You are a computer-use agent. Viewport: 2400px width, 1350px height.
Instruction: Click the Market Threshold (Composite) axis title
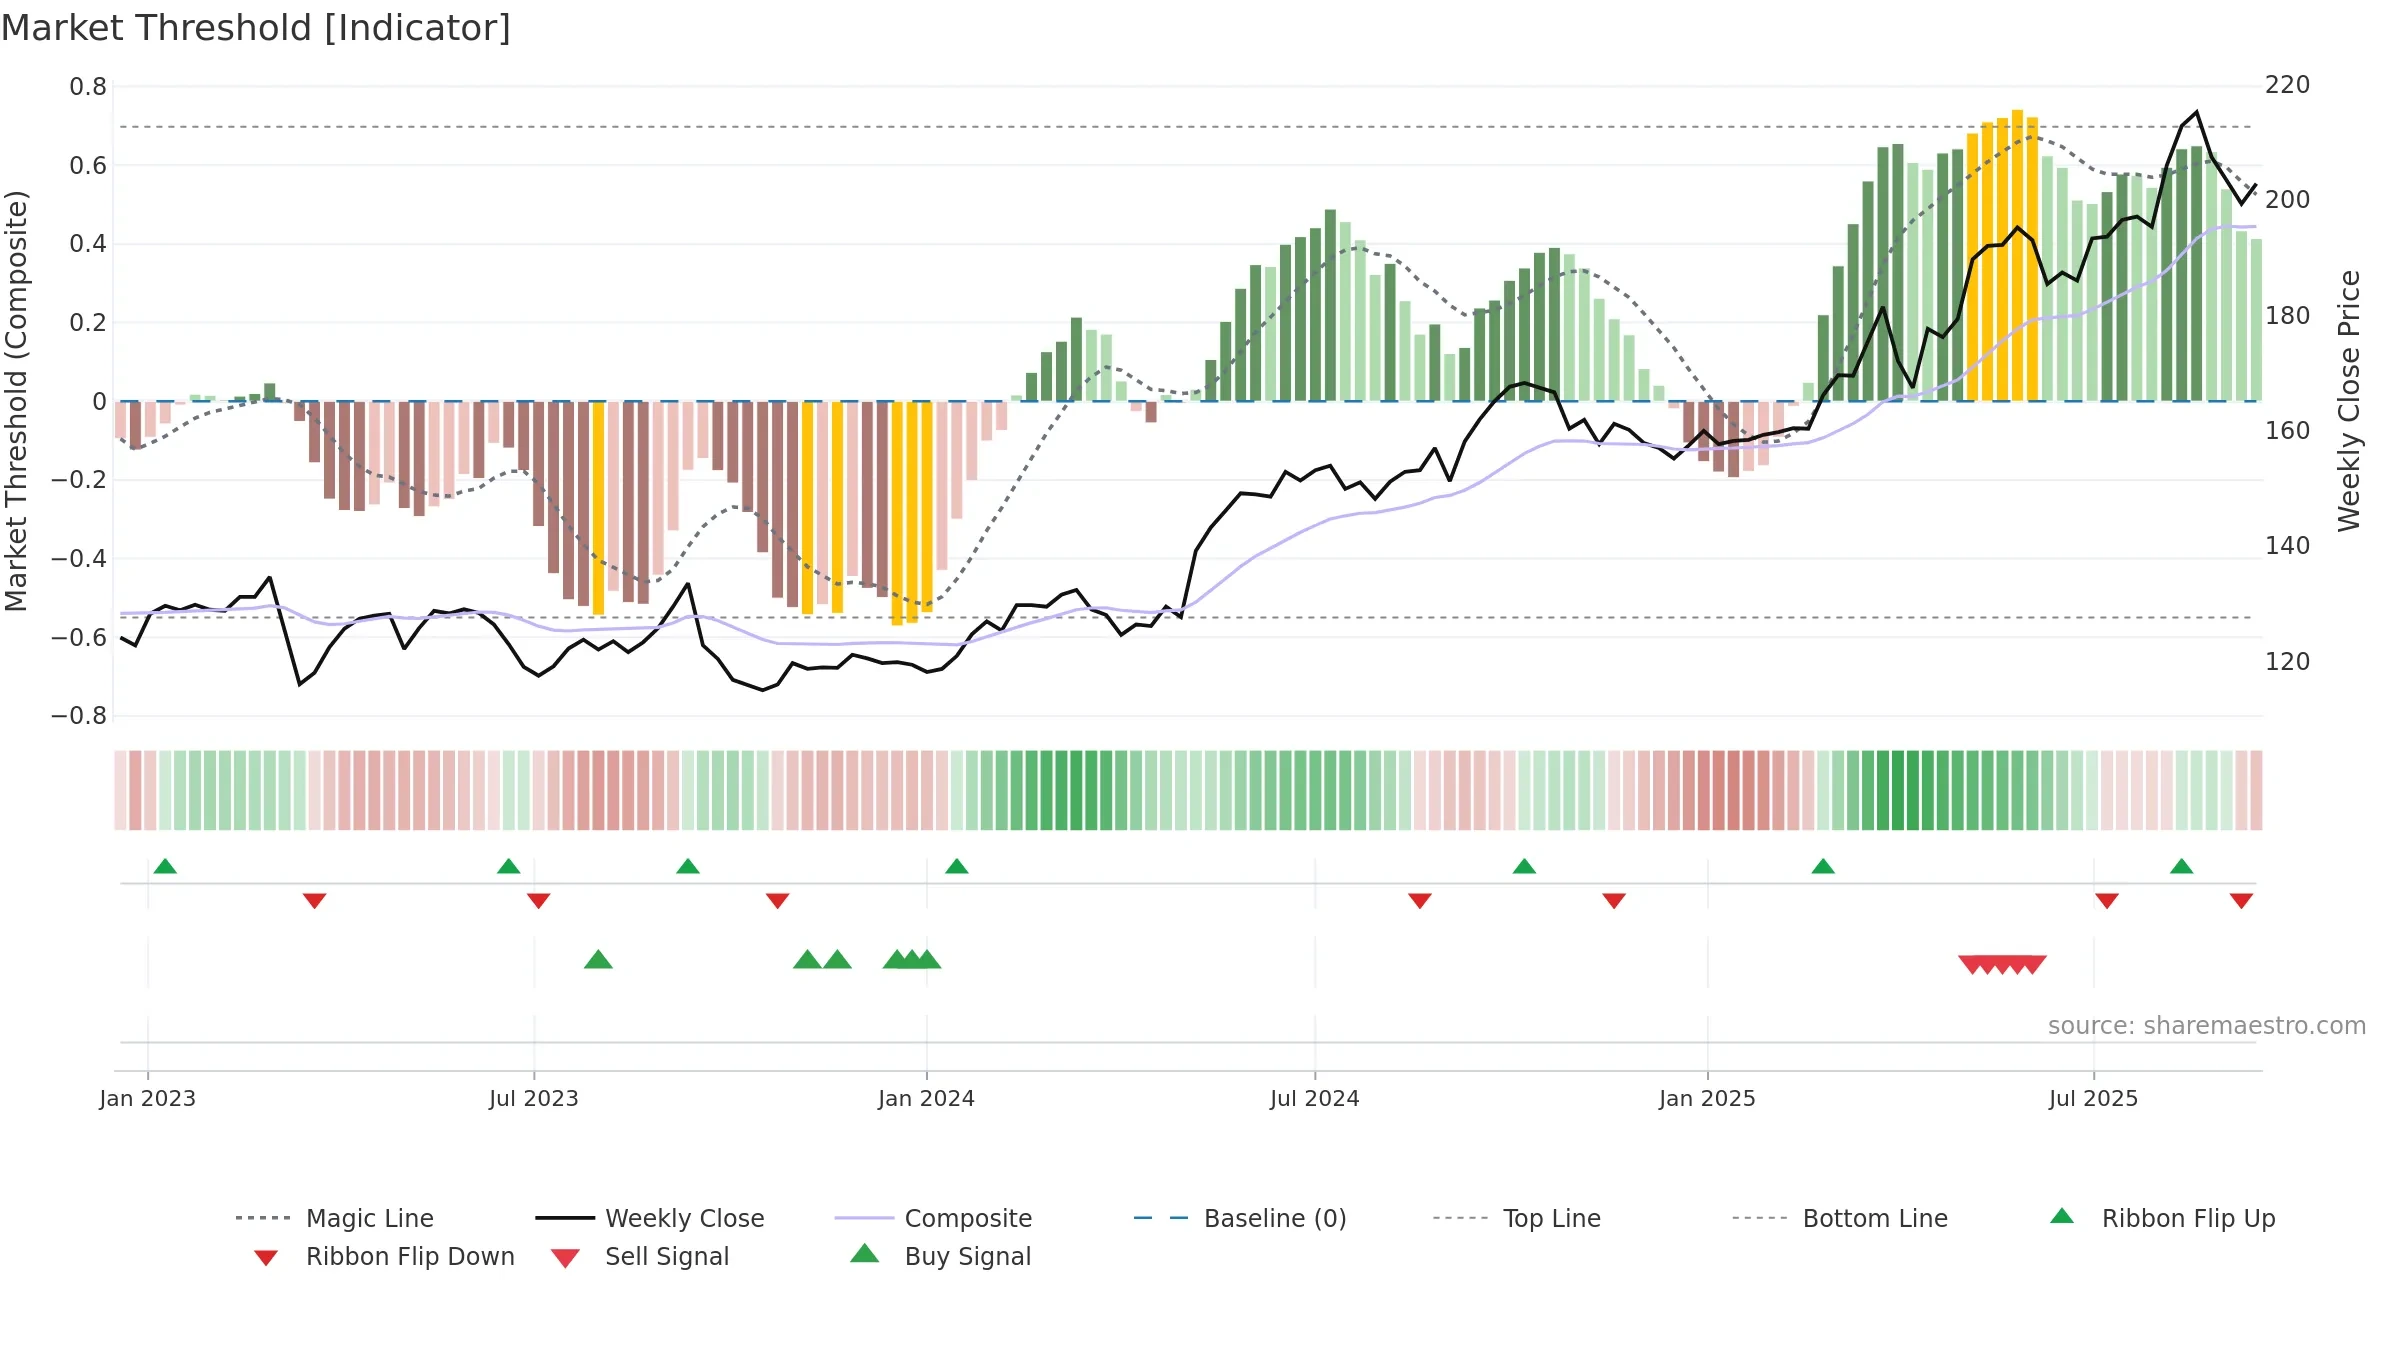(16, 400)
